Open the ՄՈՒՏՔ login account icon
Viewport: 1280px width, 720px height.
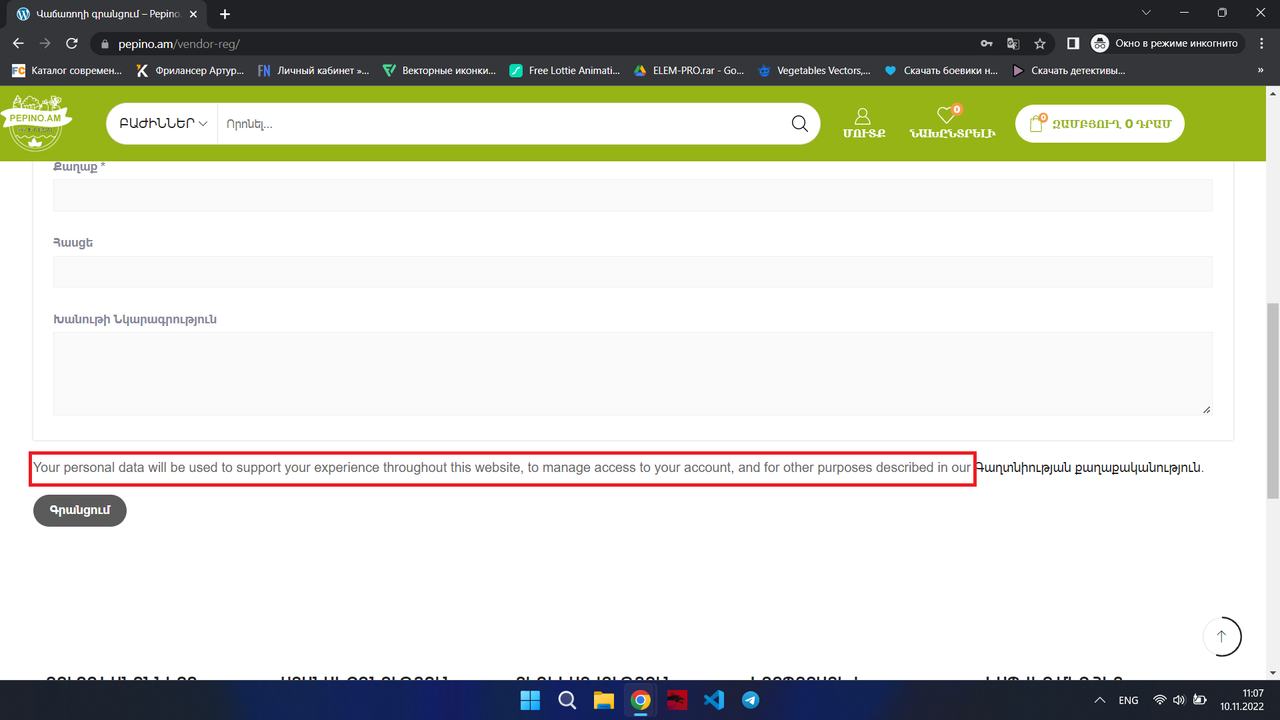tap(863, 124)
